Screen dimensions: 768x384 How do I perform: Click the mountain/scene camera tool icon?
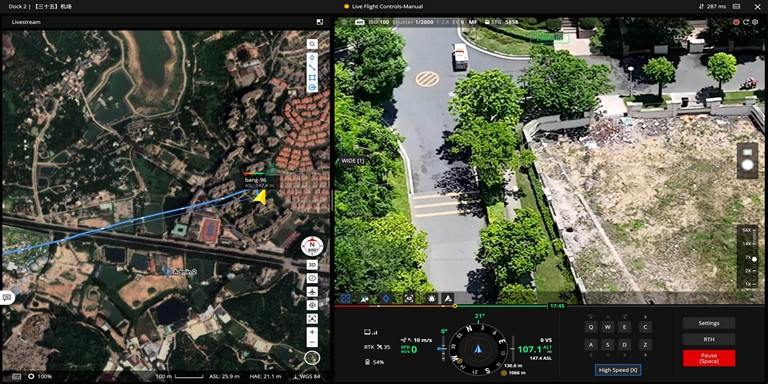[364, 298]
